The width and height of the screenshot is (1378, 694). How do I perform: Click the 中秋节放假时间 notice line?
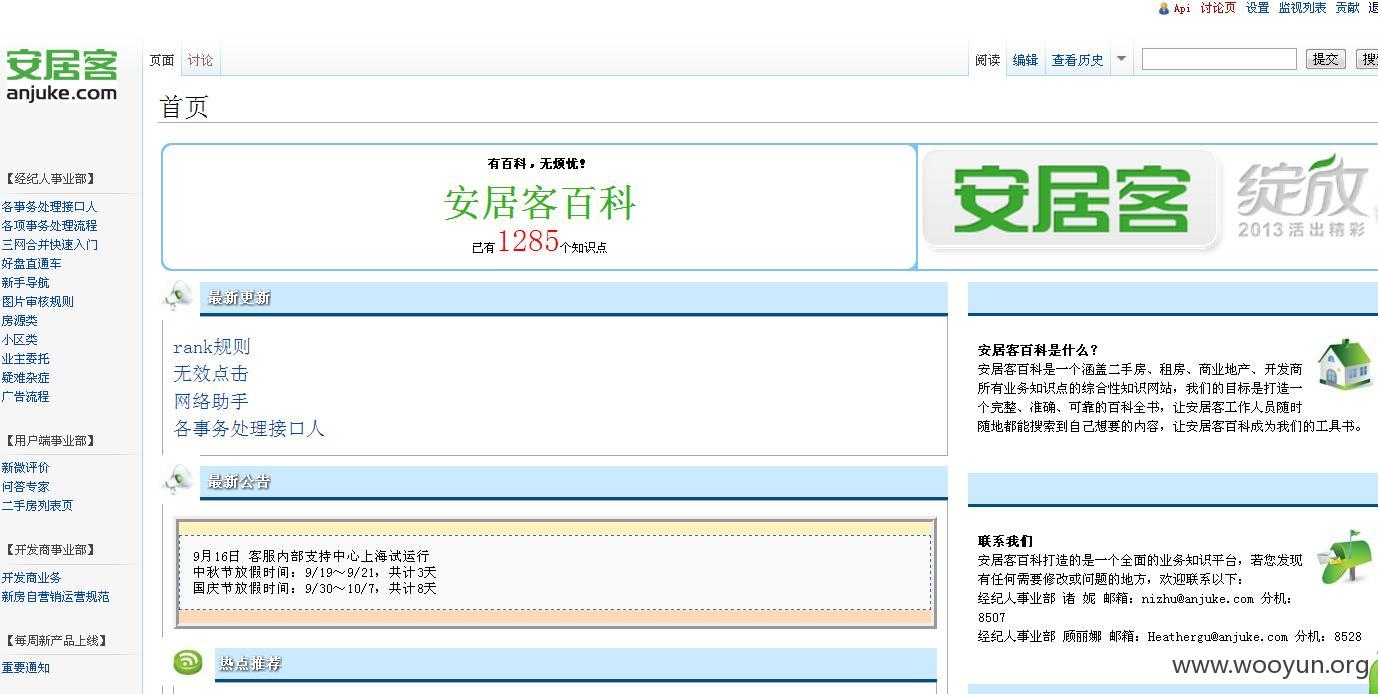315,572
